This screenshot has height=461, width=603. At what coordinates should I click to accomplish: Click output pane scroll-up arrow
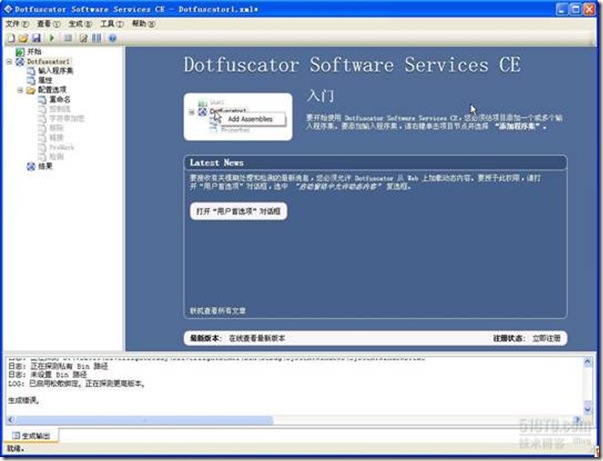(x=588, y=362)
